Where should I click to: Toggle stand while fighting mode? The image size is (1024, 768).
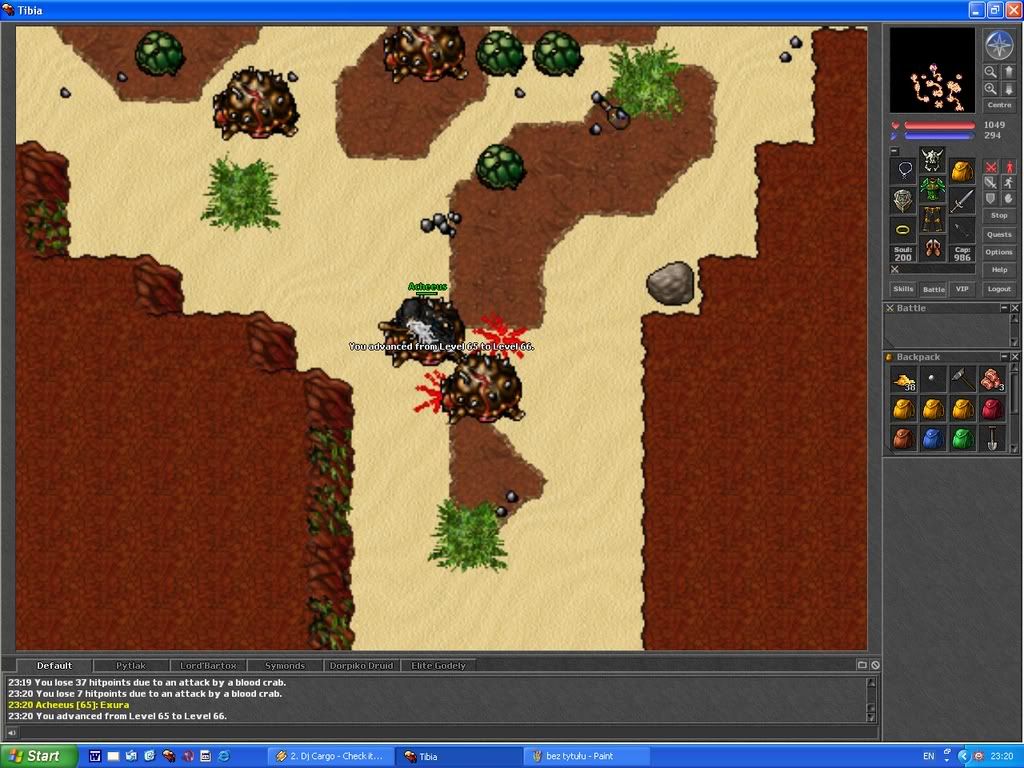[x=1008, y=167]
